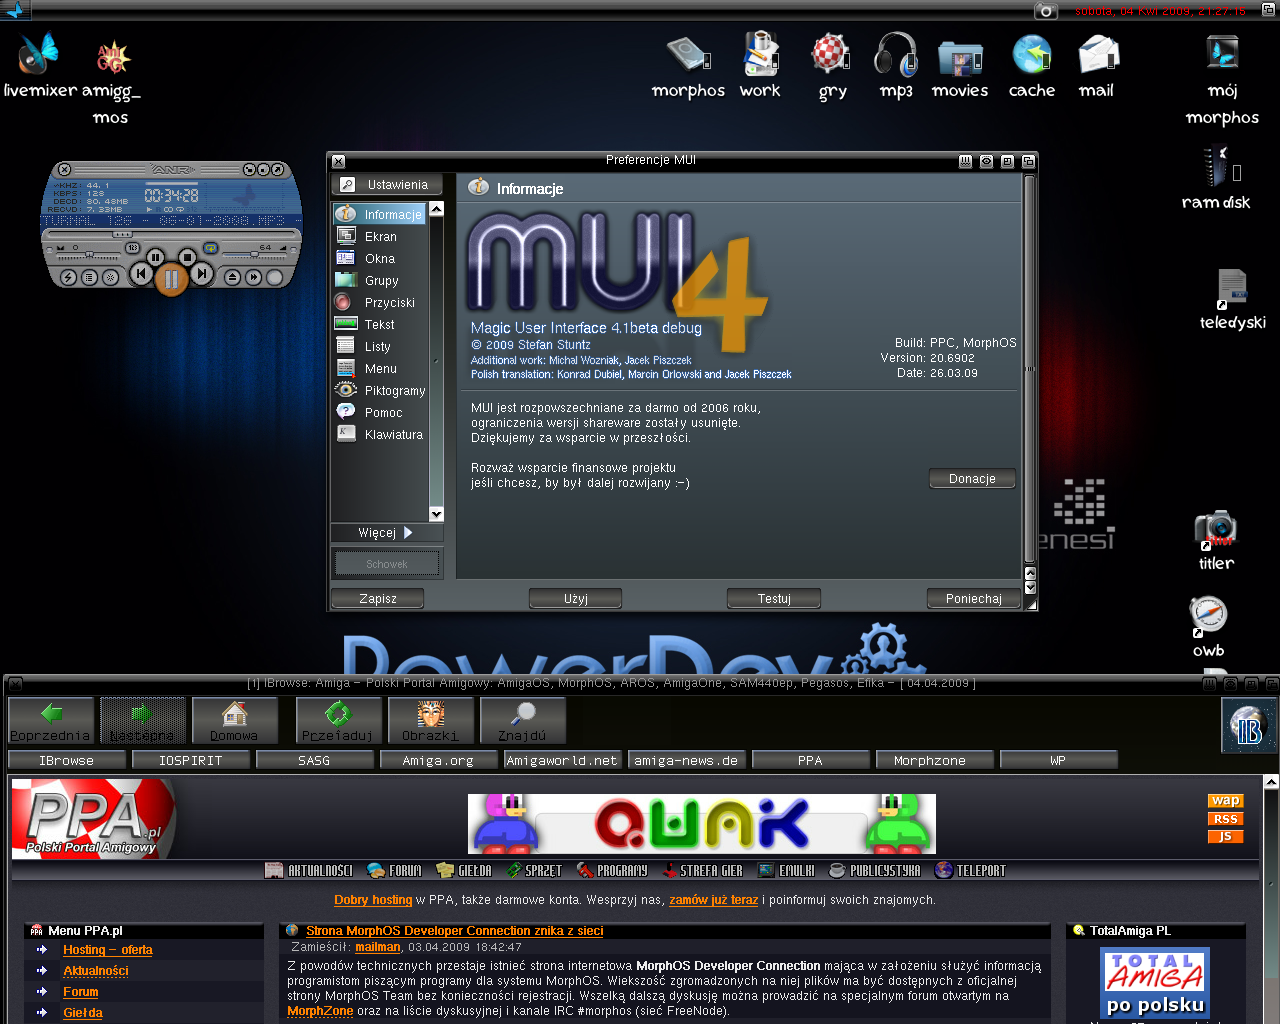Click the up arrow of the MUI list scrollbar

pyautogui.click(x=436, y=209)
